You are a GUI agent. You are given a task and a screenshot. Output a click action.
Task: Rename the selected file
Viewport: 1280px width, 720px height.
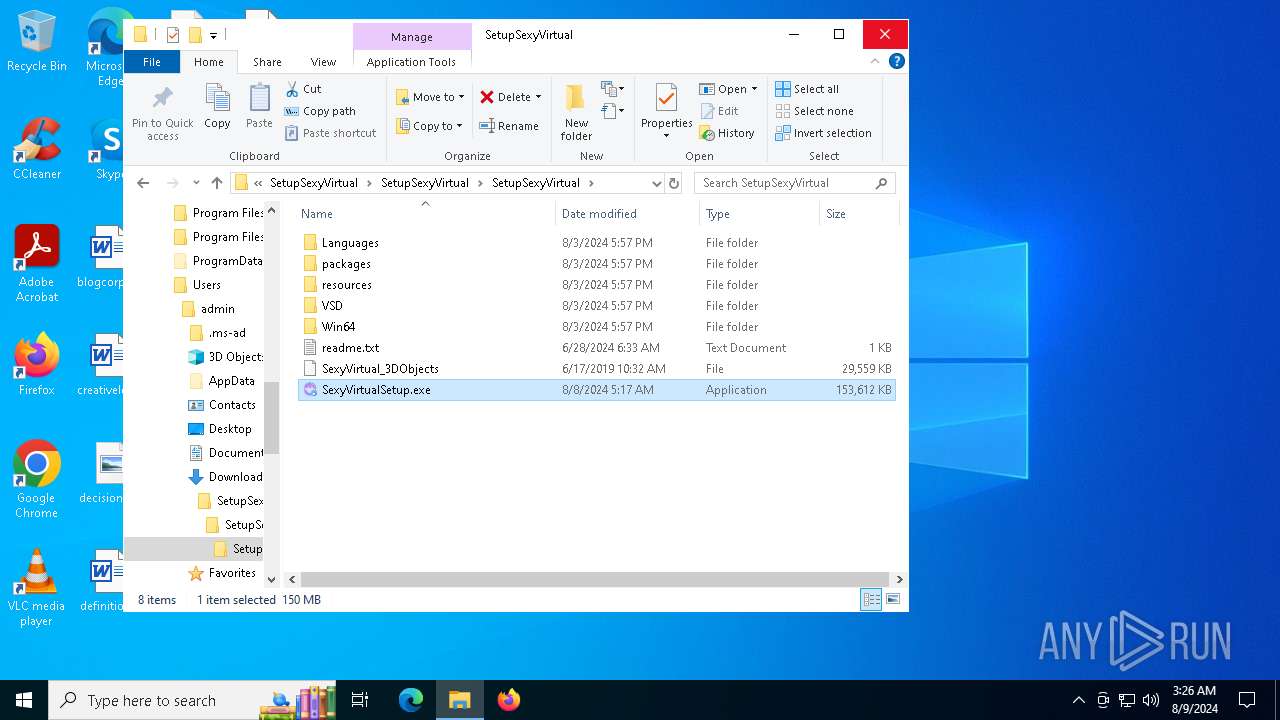point(509,126)
